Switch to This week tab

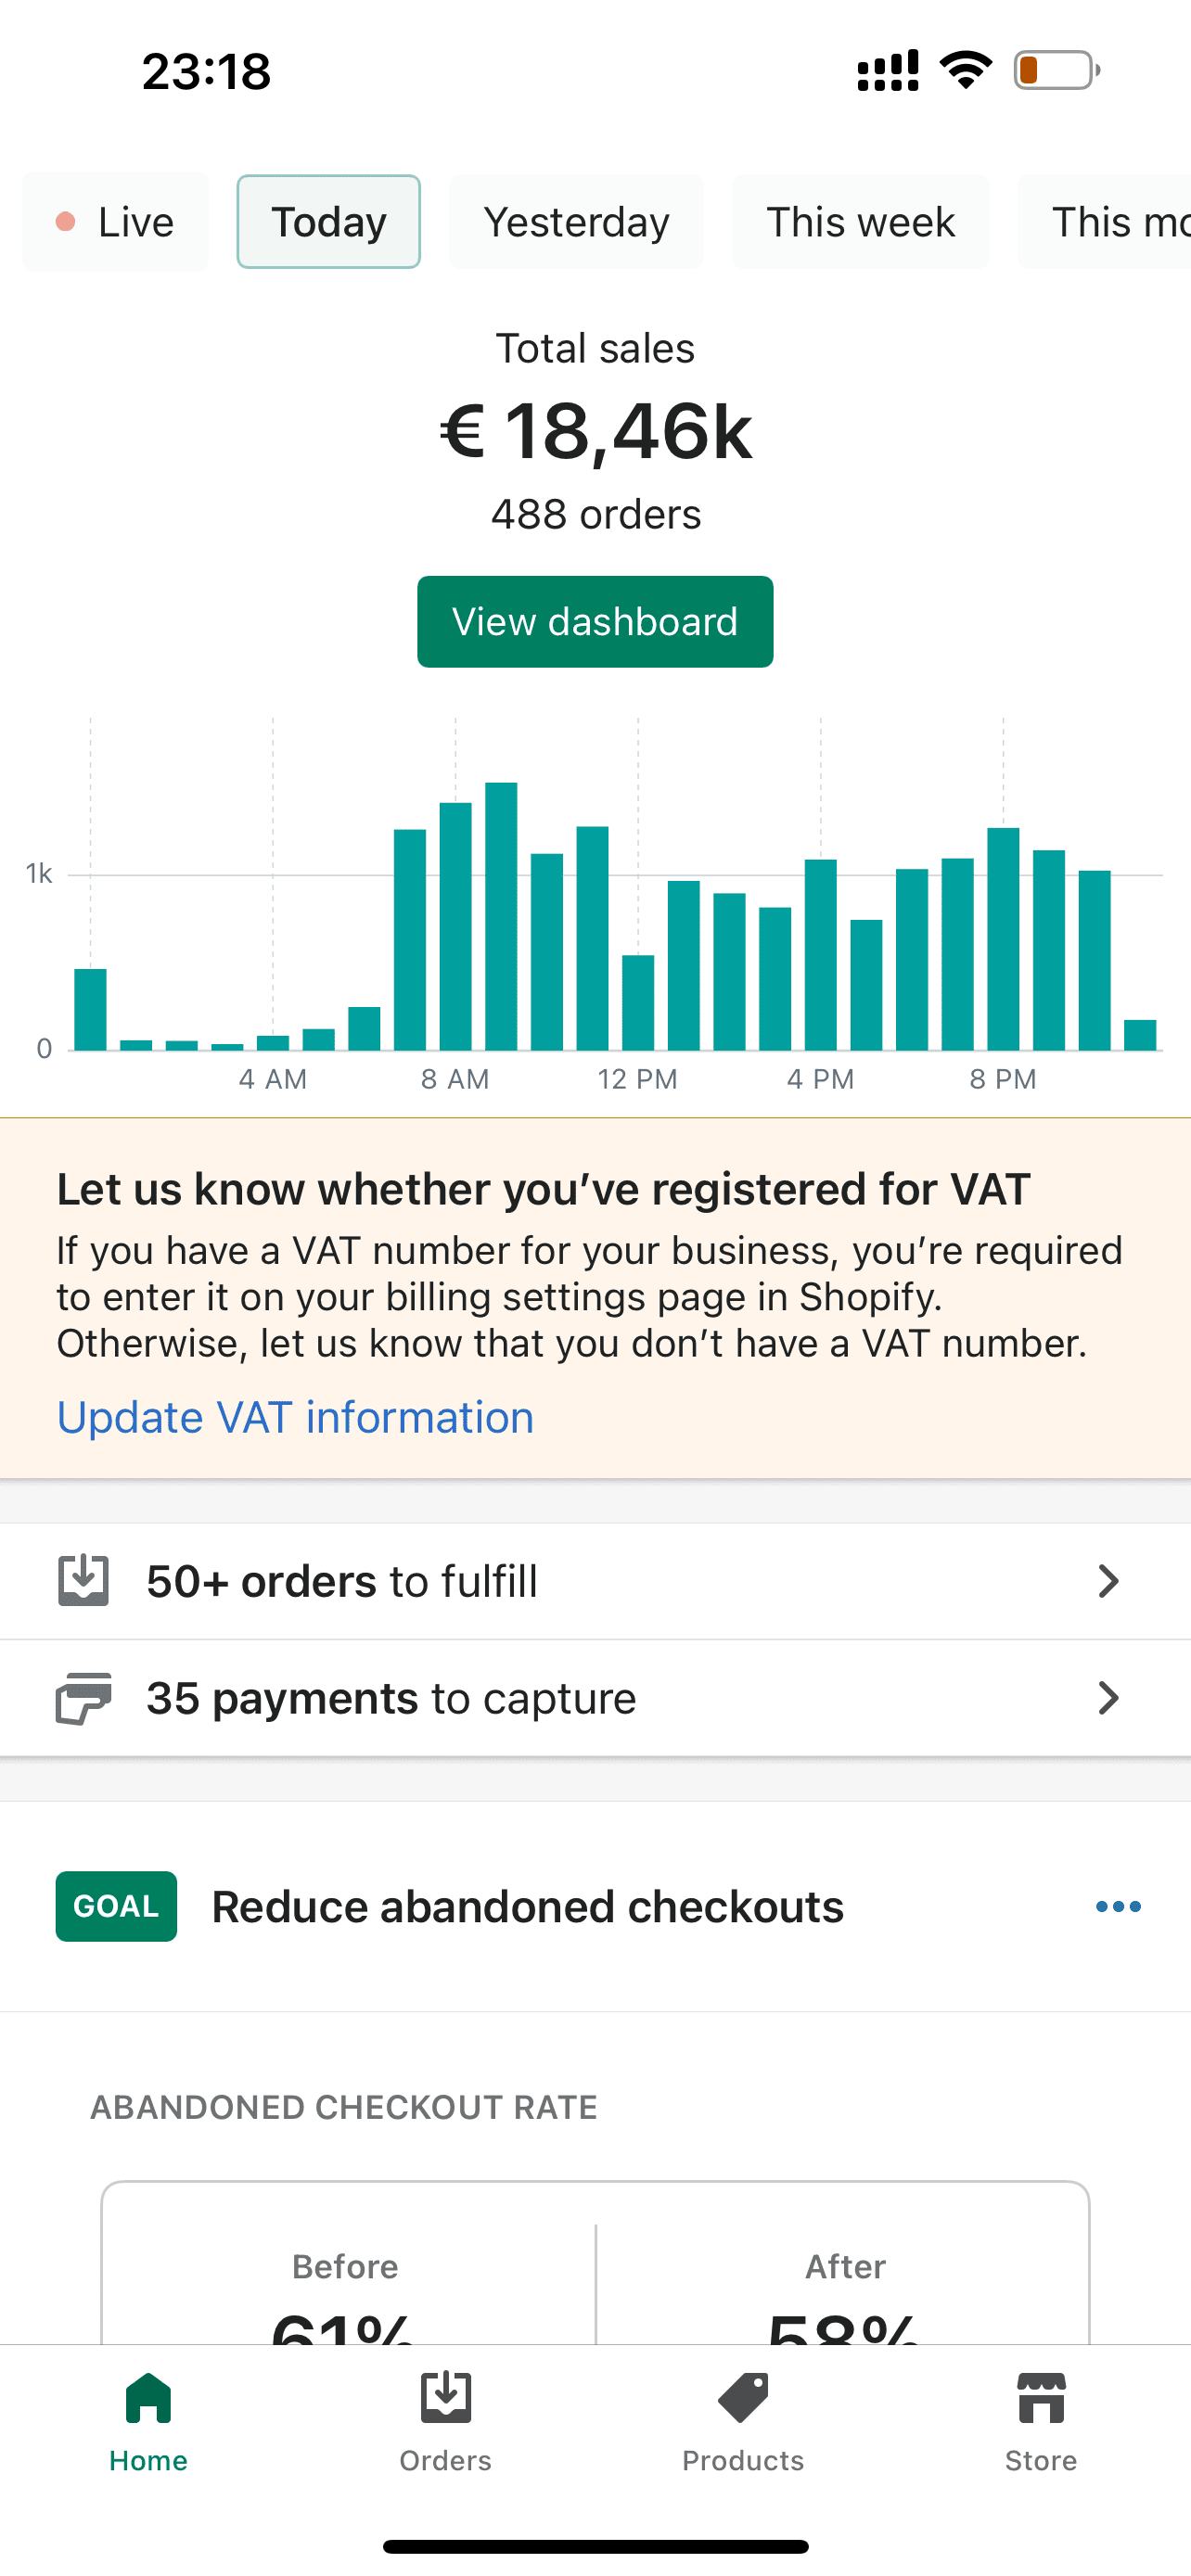click(x=860, y=222)
